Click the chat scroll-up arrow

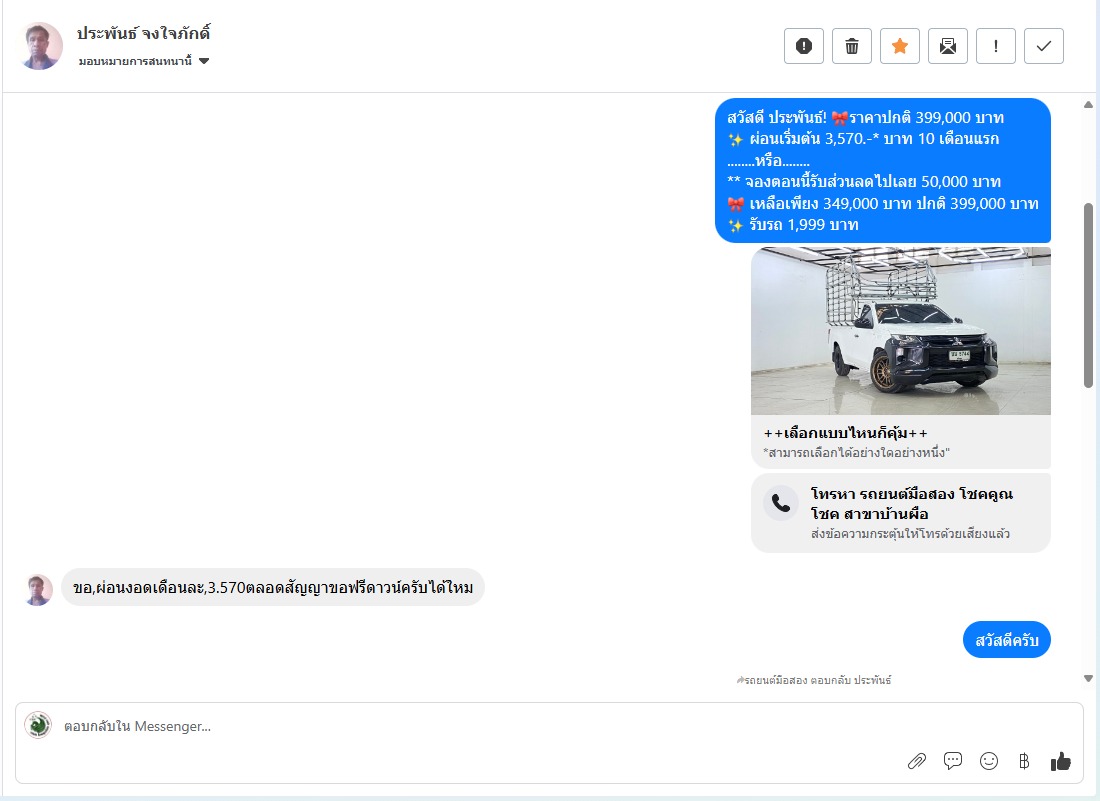pyautogui.click(x=1088, y=105)
